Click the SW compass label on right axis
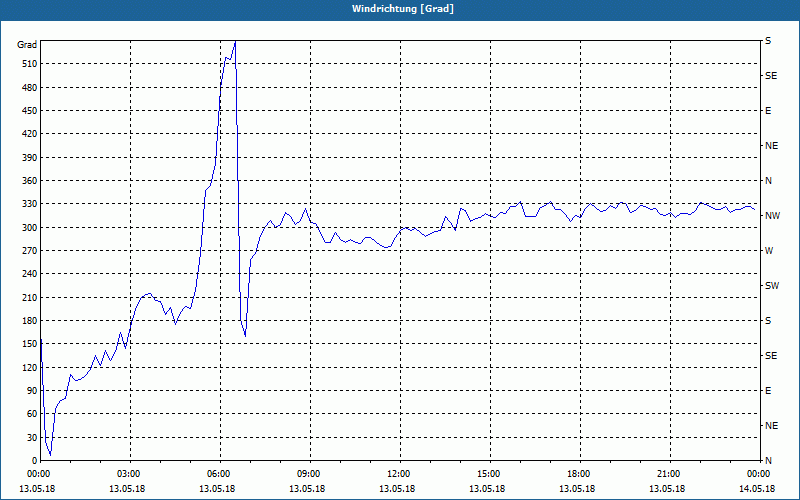 [x=772, y=286]
